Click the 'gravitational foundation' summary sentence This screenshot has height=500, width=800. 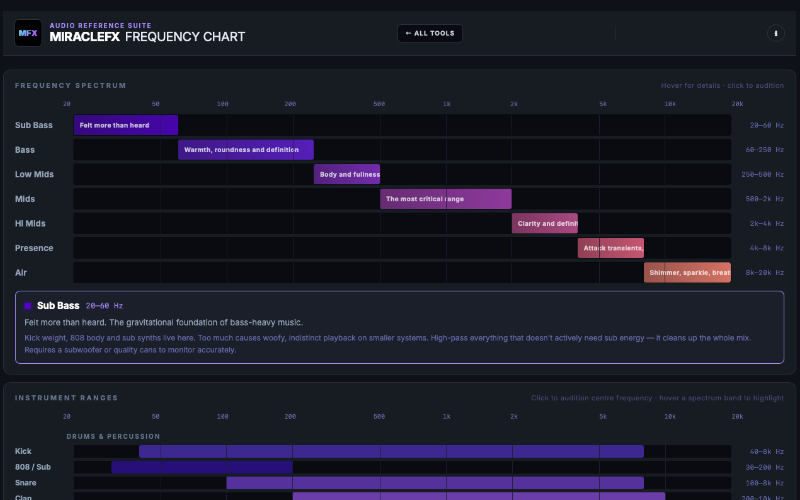164,322
